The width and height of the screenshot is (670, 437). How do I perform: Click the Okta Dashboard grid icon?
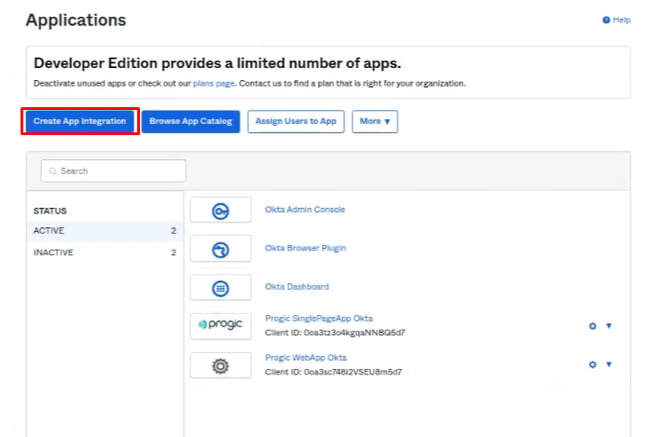(x=220, y=288)
